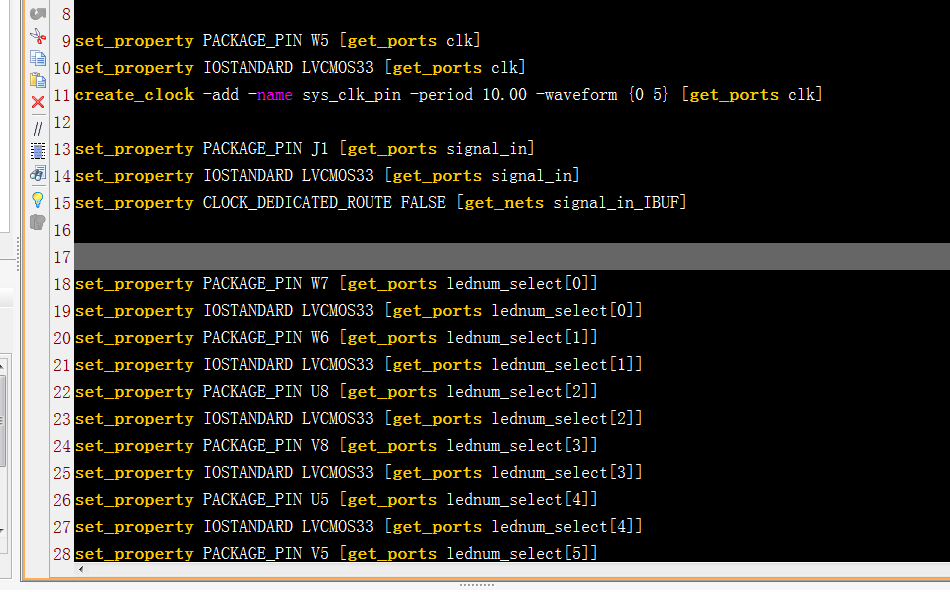Click the greyed-out icon below the light bulb
The height and width of the screenshot is (592, 950).
(x=38, y=222)
